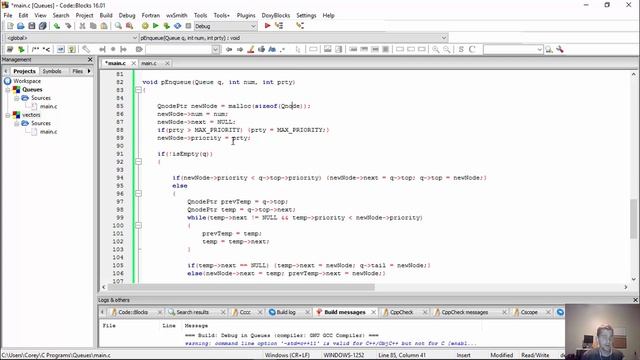Select main.c under the vectors Sources folder
The image size is (640, 360).
48,132
